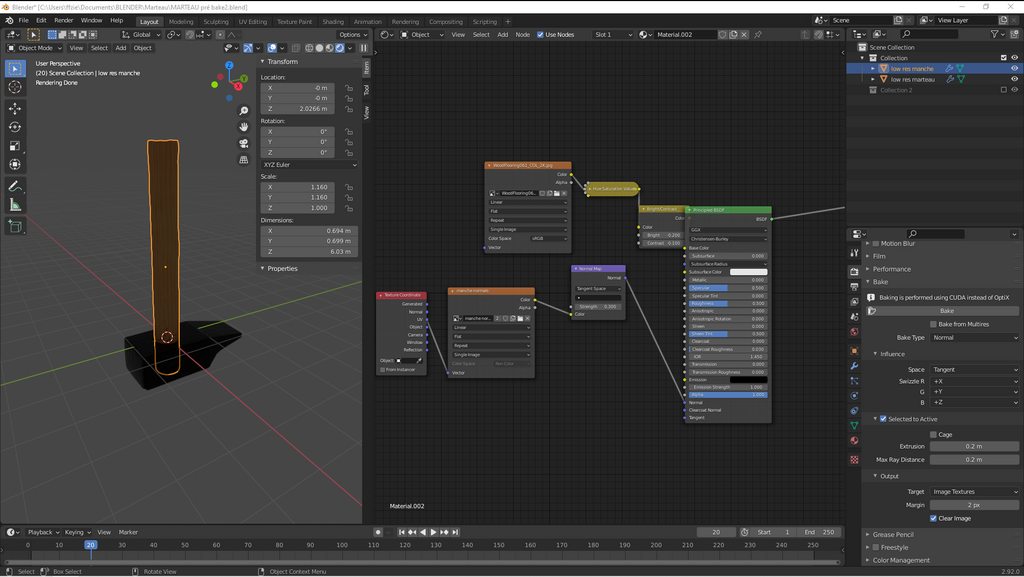
Task: Open the Material properties tab icon
Action: click(854, 440)
